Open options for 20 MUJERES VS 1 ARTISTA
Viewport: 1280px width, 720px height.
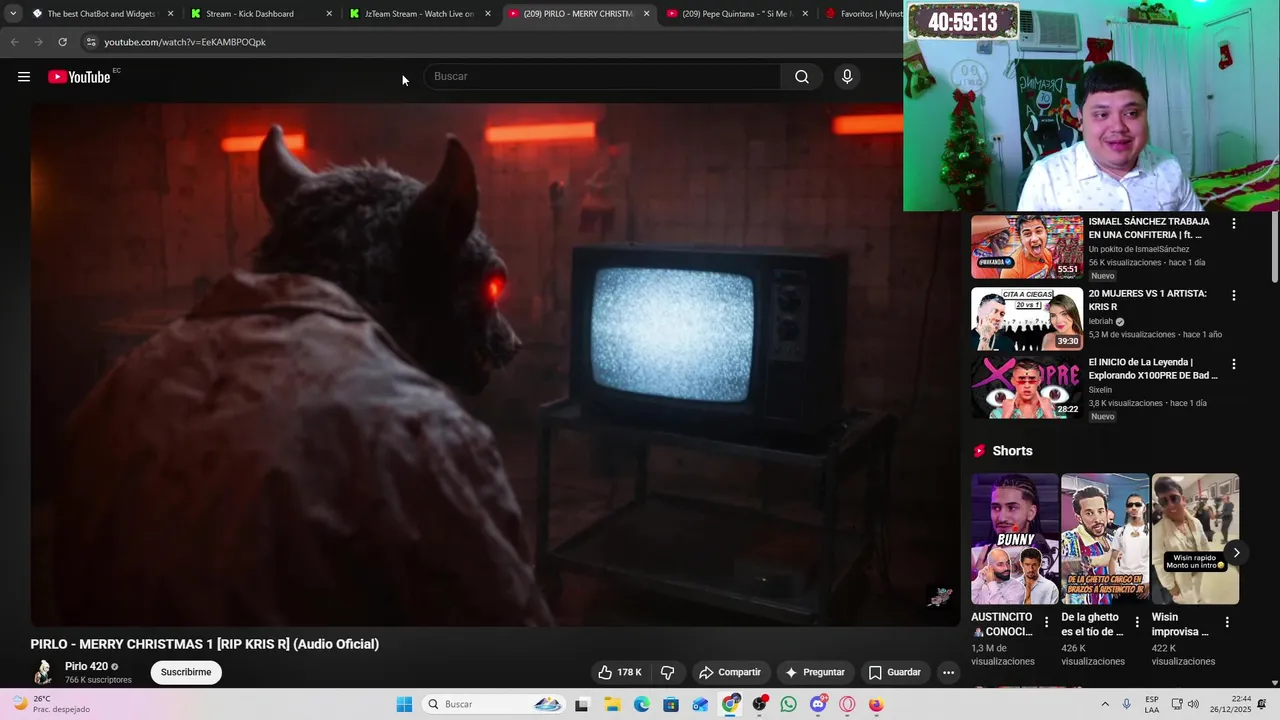click(1233, 295)
